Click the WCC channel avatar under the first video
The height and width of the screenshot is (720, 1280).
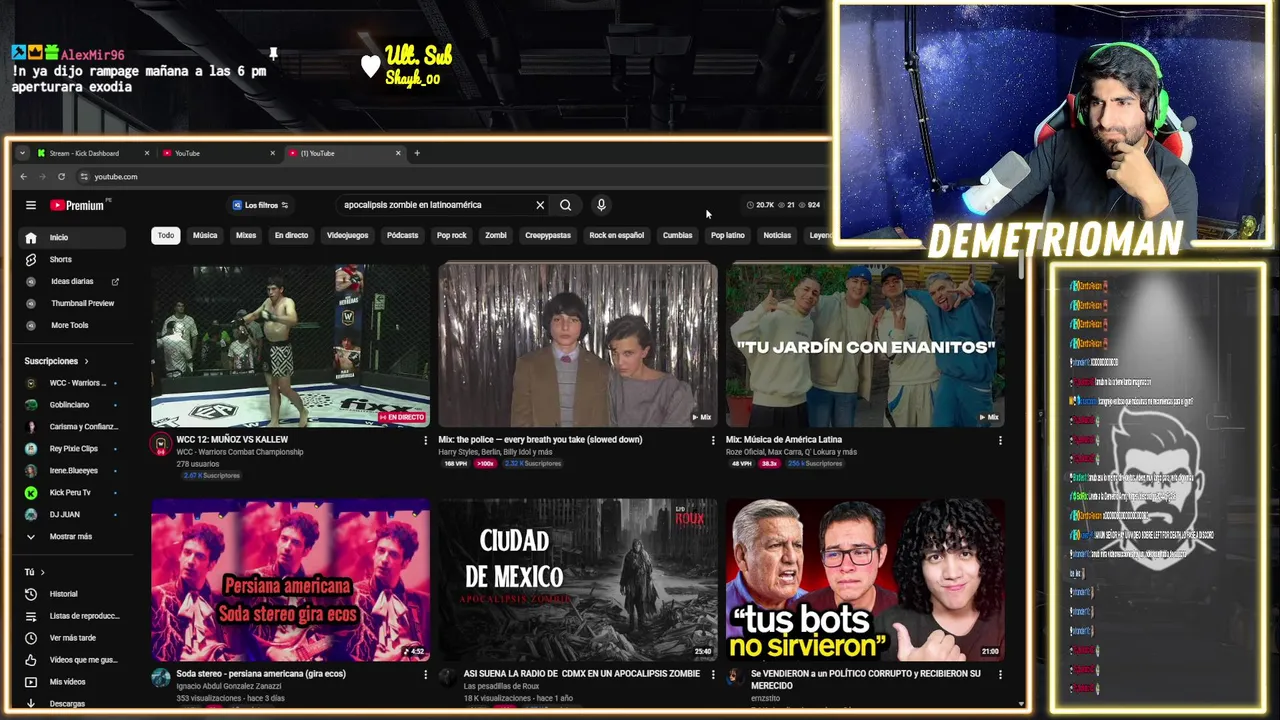click(160, 445)
